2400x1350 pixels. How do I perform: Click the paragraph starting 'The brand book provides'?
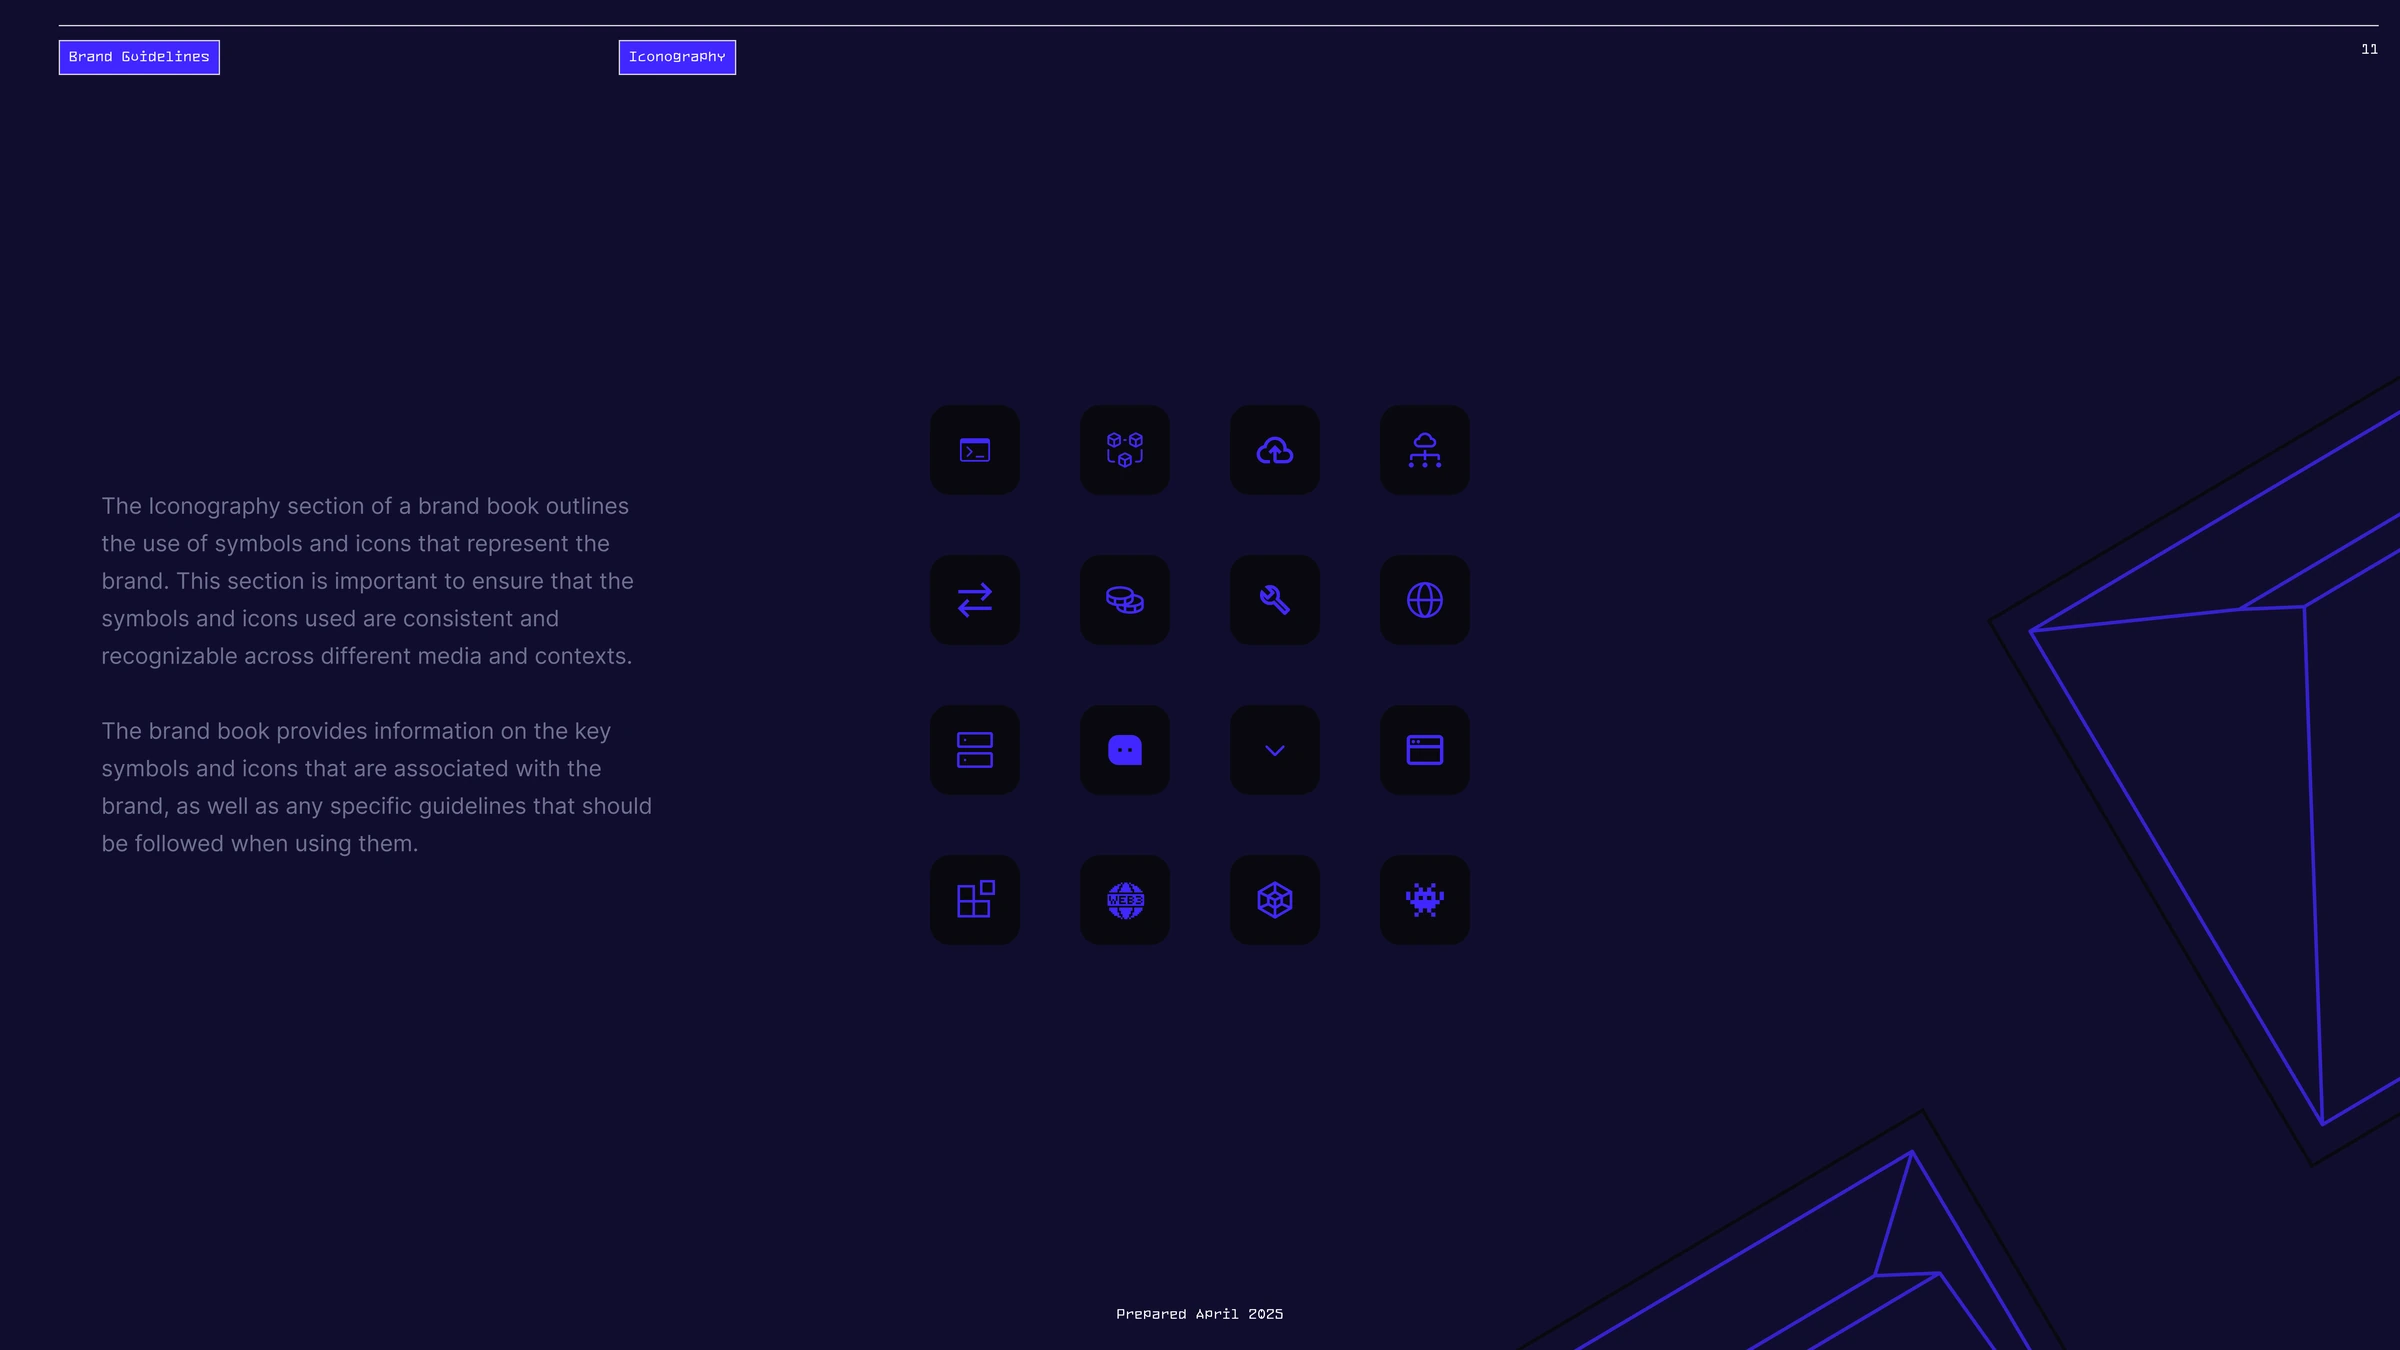pos(377,787)
